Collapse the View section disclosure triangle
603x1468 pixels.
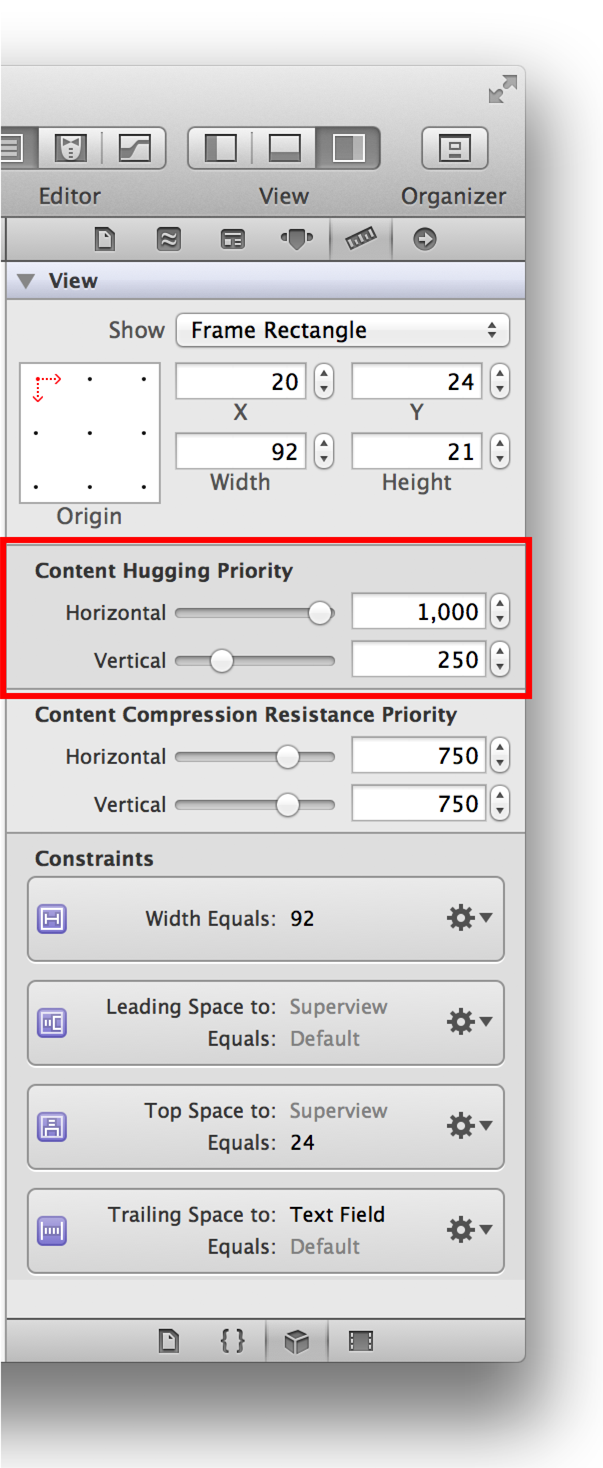[x=25, y=282]
